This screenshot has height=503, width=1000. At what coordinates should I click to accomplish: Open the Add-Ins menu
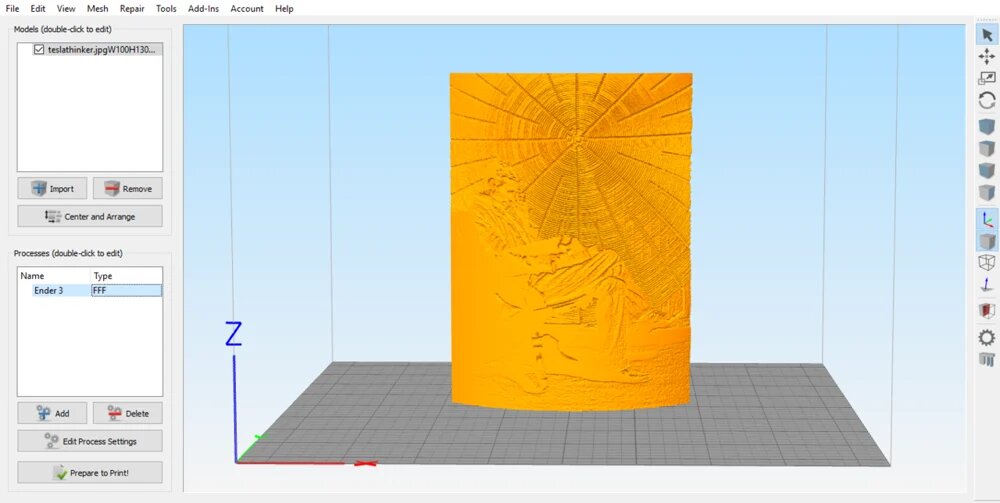point(203,9)
